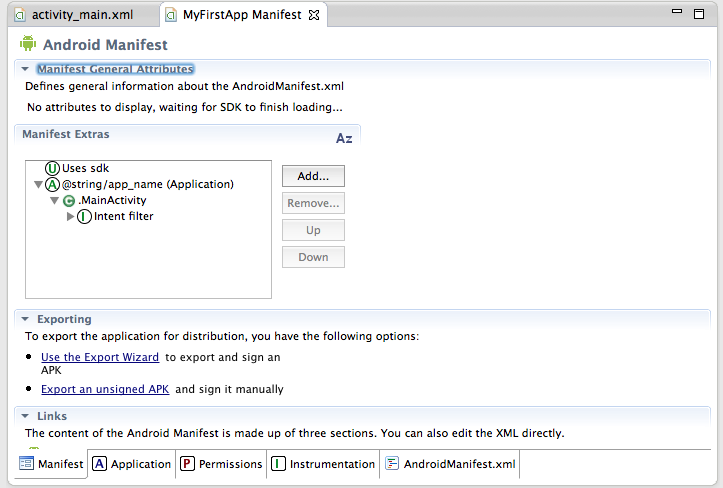The image size is (723, 488).
Task: Click the Instrumentation tab 'I' icon
Action: click(x=278, y=463)
